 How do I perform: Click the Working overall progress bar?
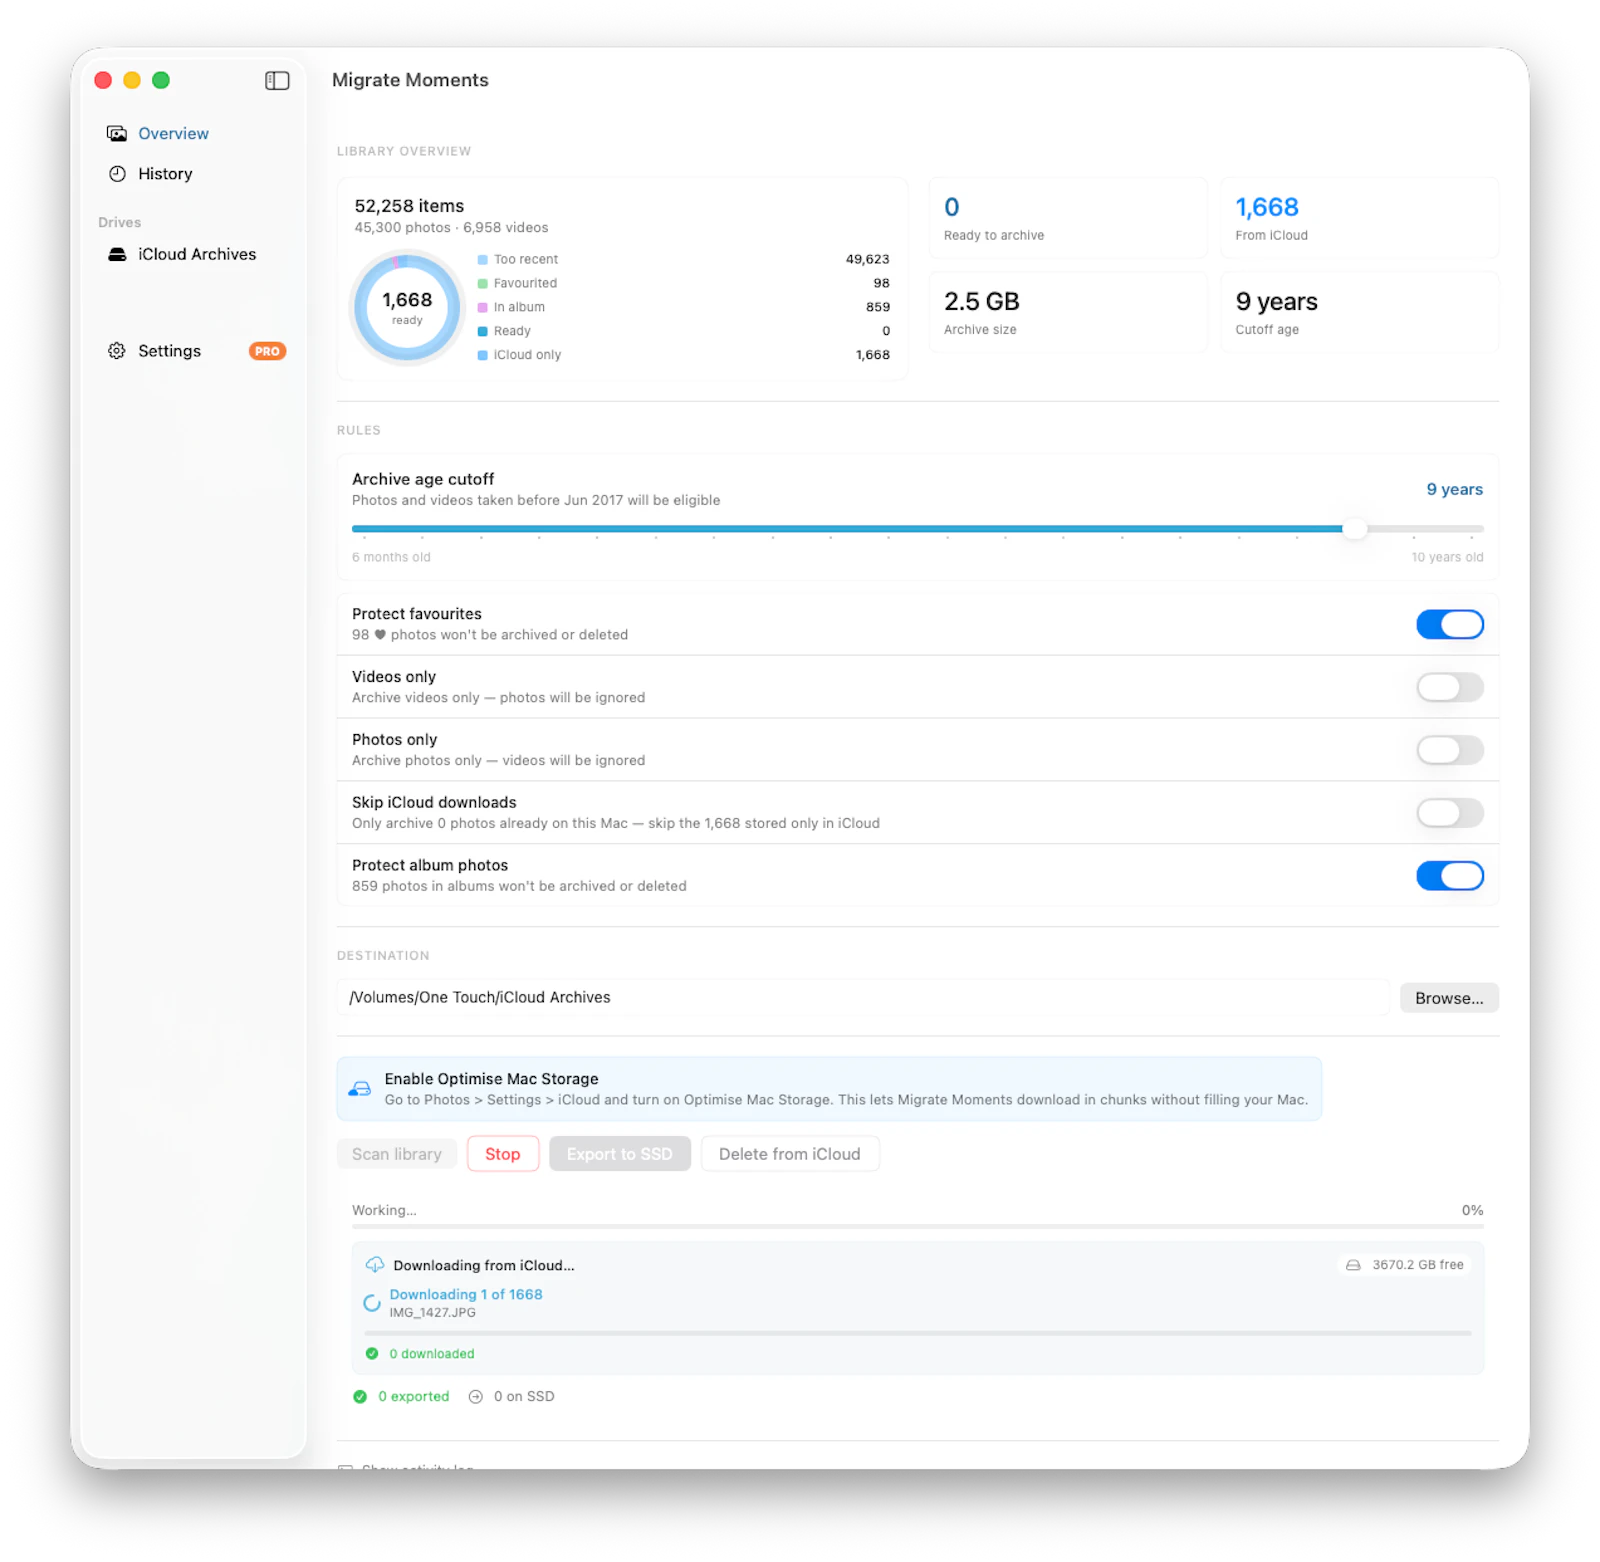point(918,1227)
